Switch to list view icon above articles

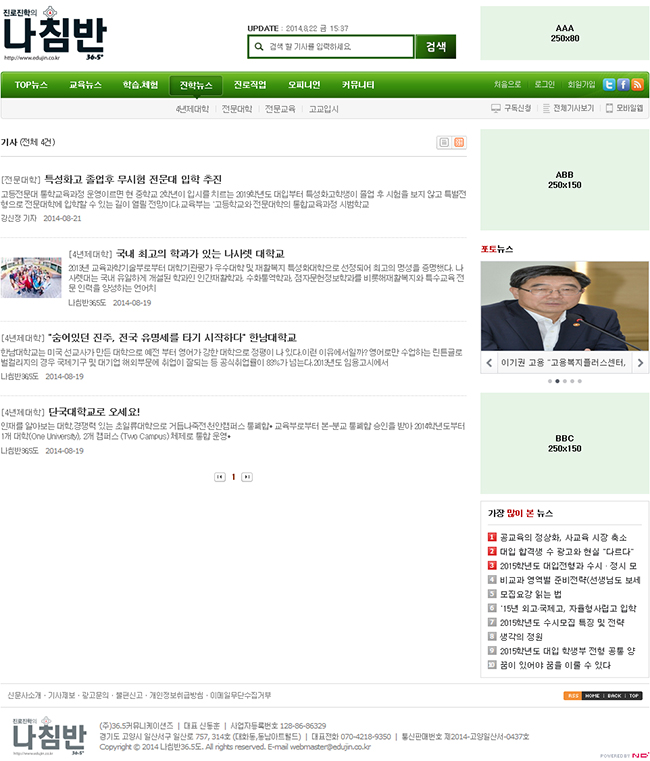444,142
